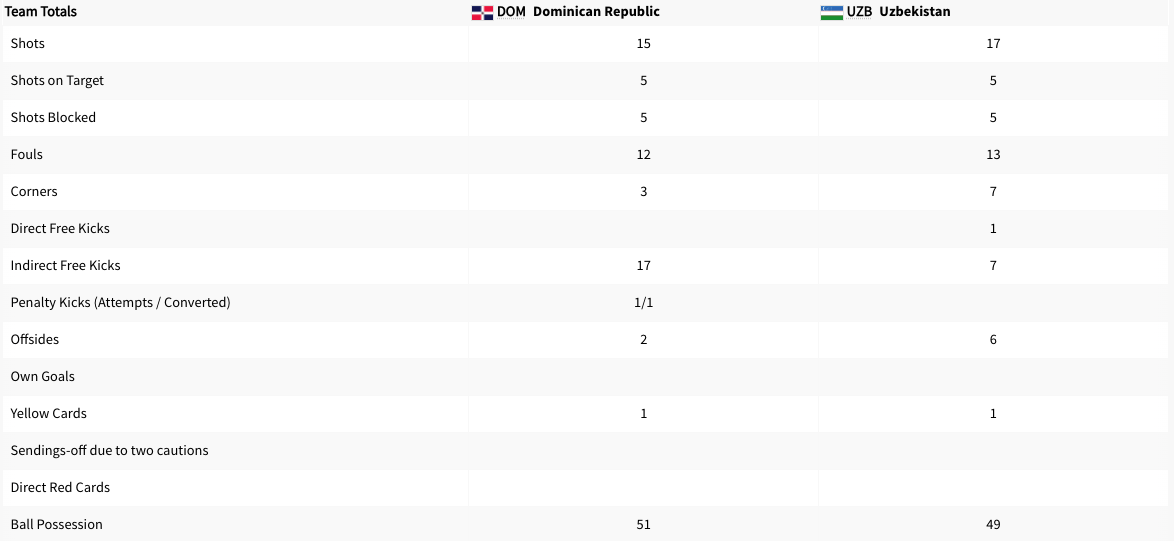Click the Sendings-off due to two cautions label
1174x541 pixels.
(x=110, y=451)
